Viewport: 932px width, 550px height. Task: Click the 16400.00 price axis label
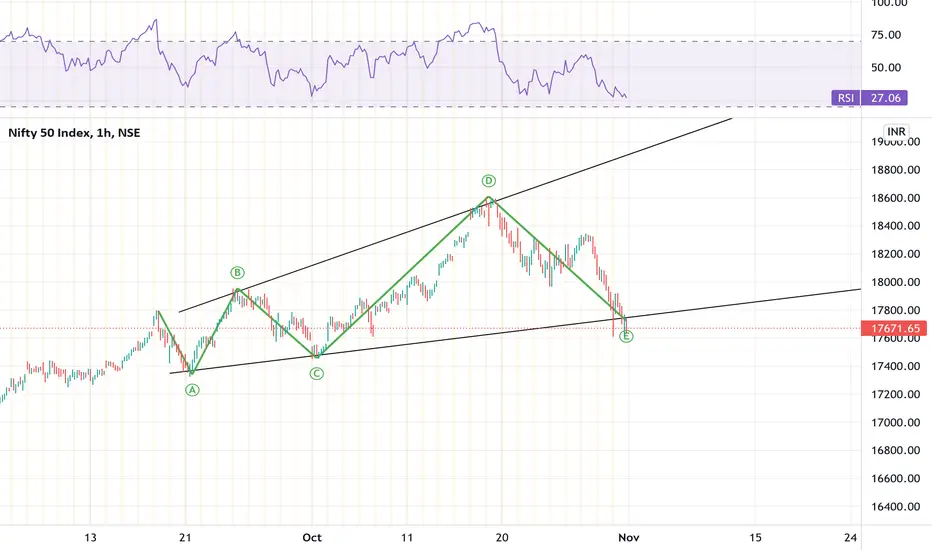pyautogui.click(x=895, y=507)
